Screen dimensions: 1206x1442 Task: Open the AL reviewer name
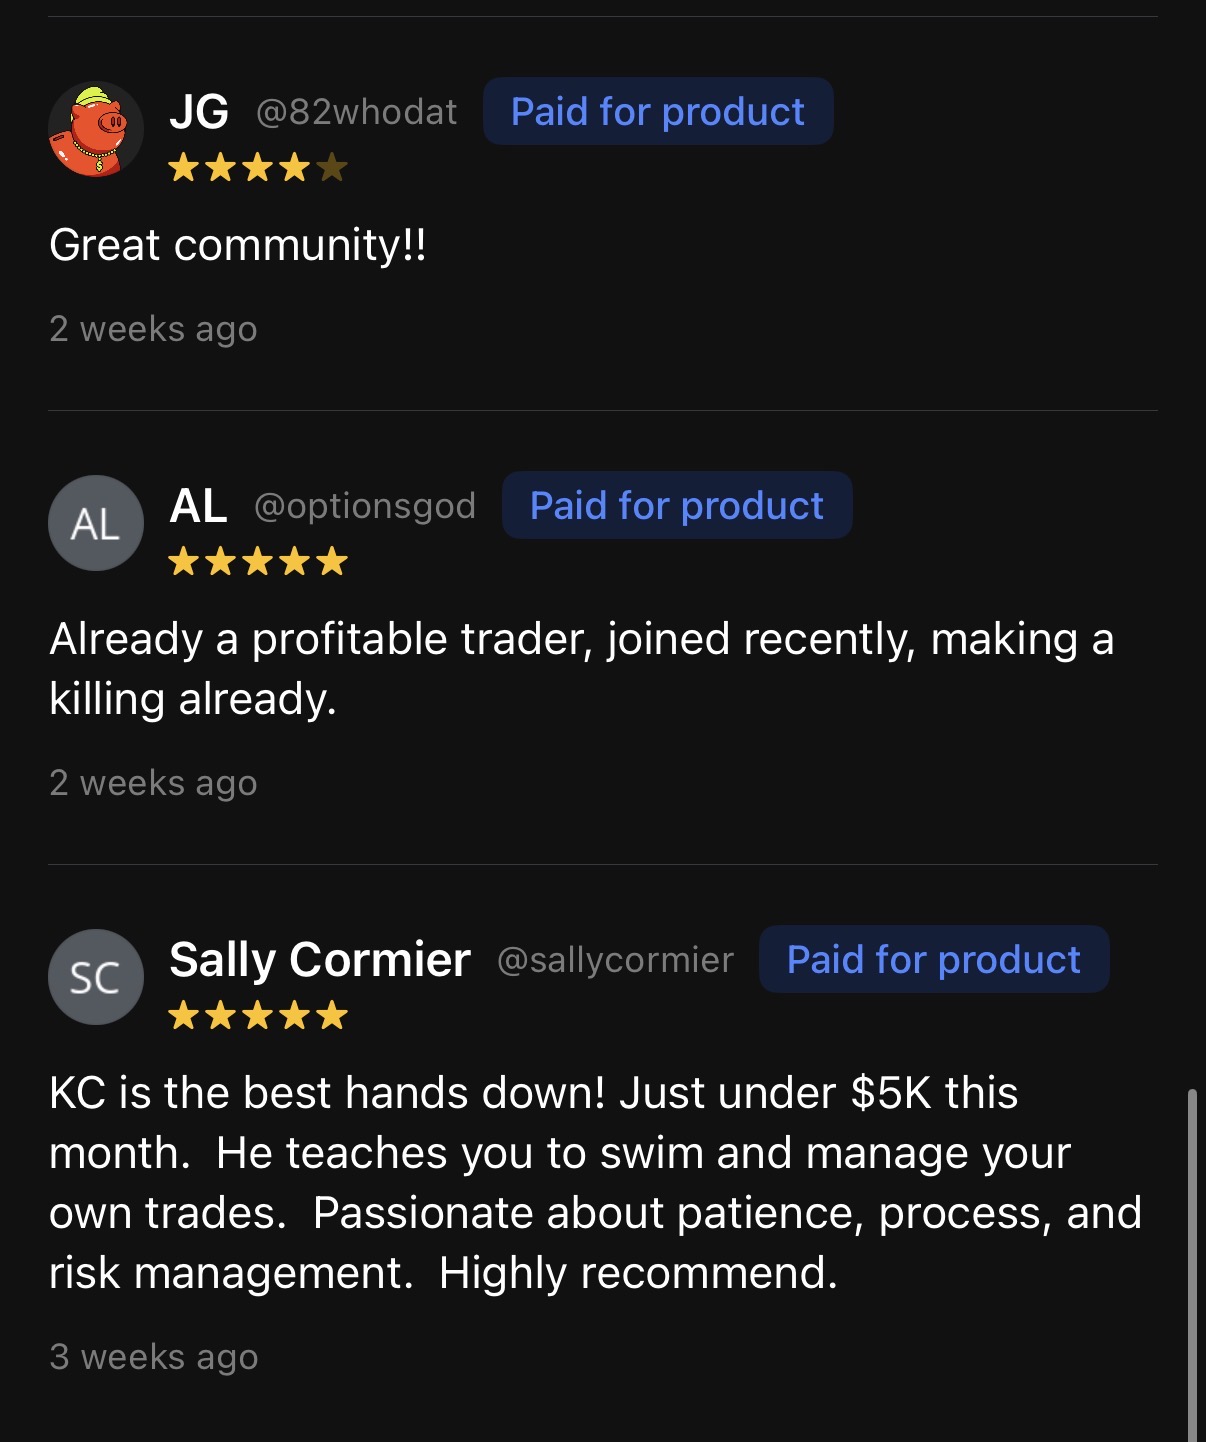(x=198, y=505)
